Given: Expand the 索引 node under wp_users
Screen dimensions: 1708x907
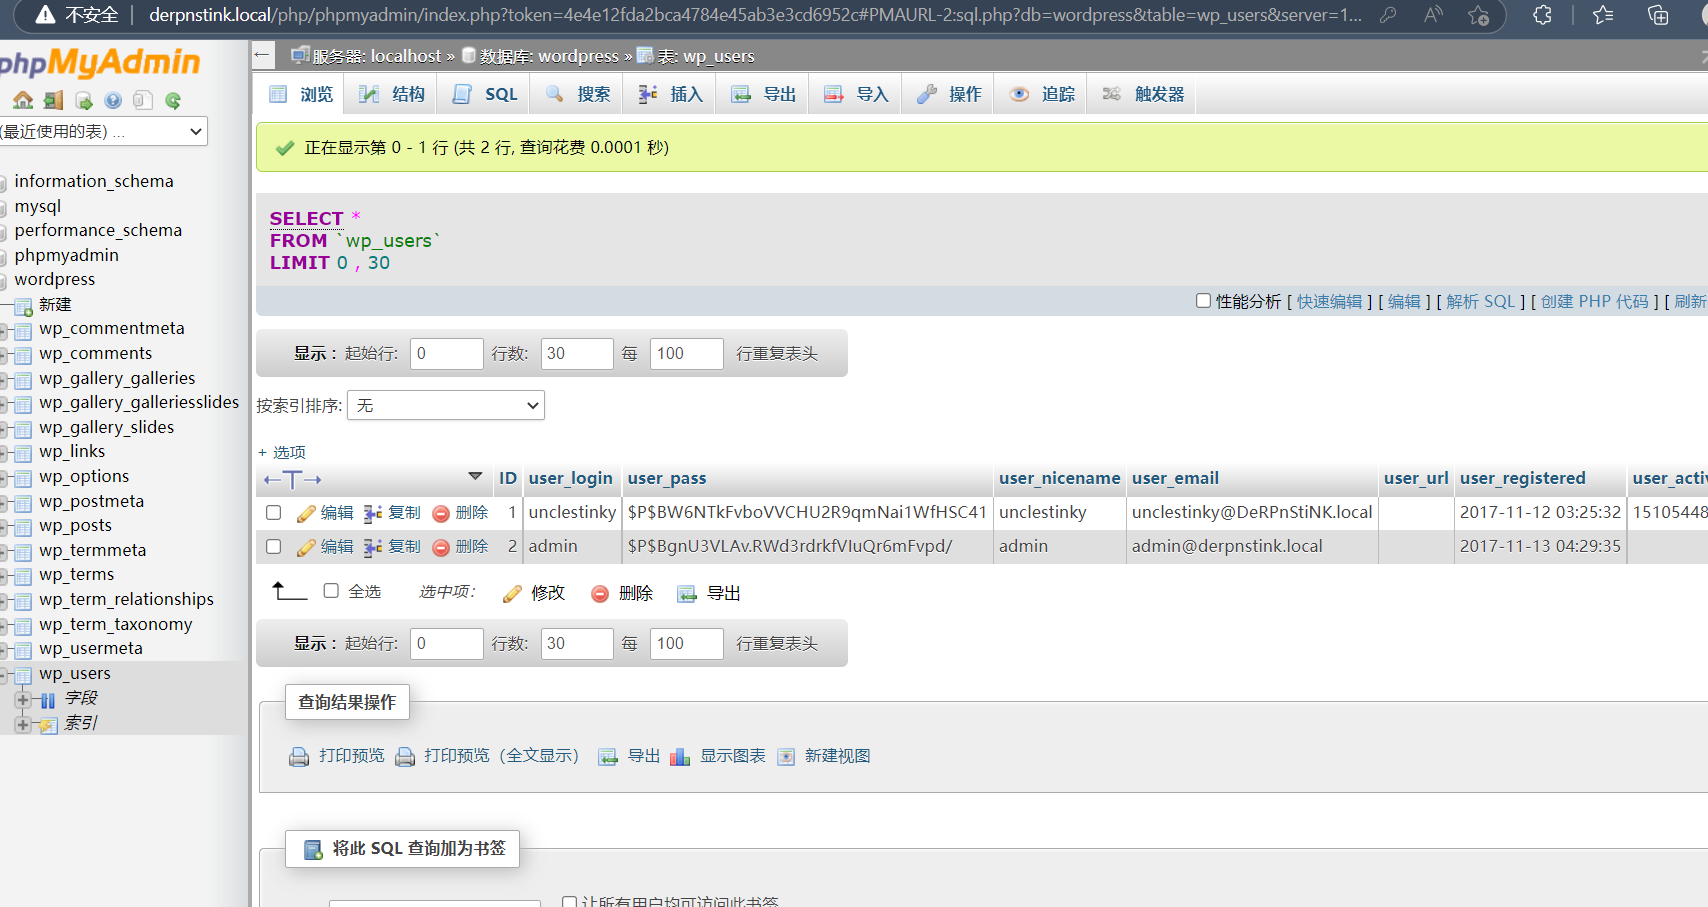Looking at the screenshot, I should click(x=22, y=724).
